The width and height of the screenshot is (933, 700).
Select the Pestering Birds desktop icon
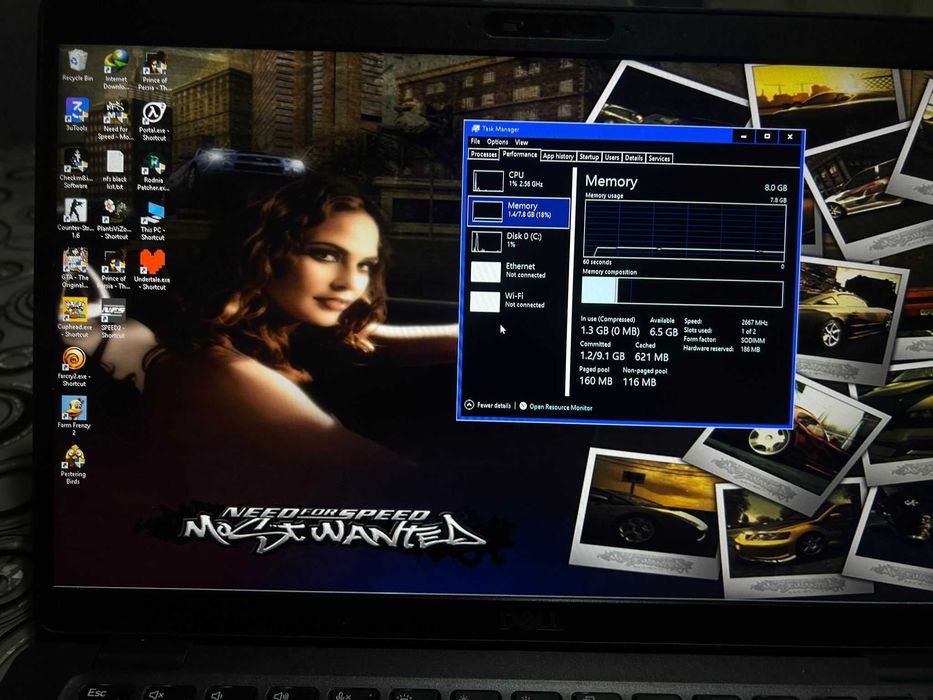coord(73,465)
